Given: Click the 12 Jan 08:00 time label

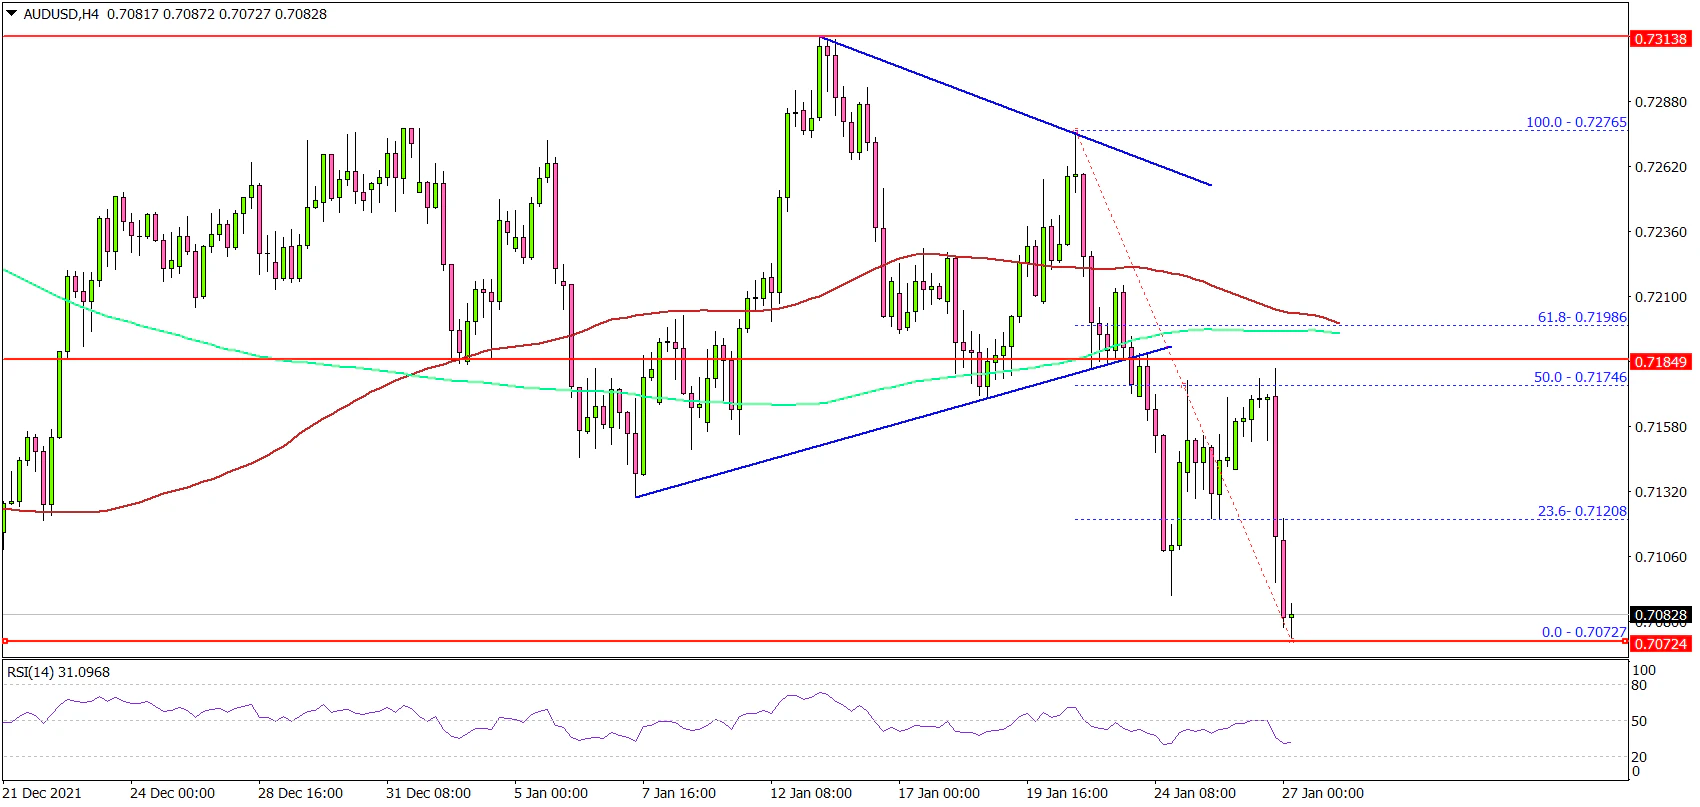Looking at the screenshot, I should [x=811, y=793].
